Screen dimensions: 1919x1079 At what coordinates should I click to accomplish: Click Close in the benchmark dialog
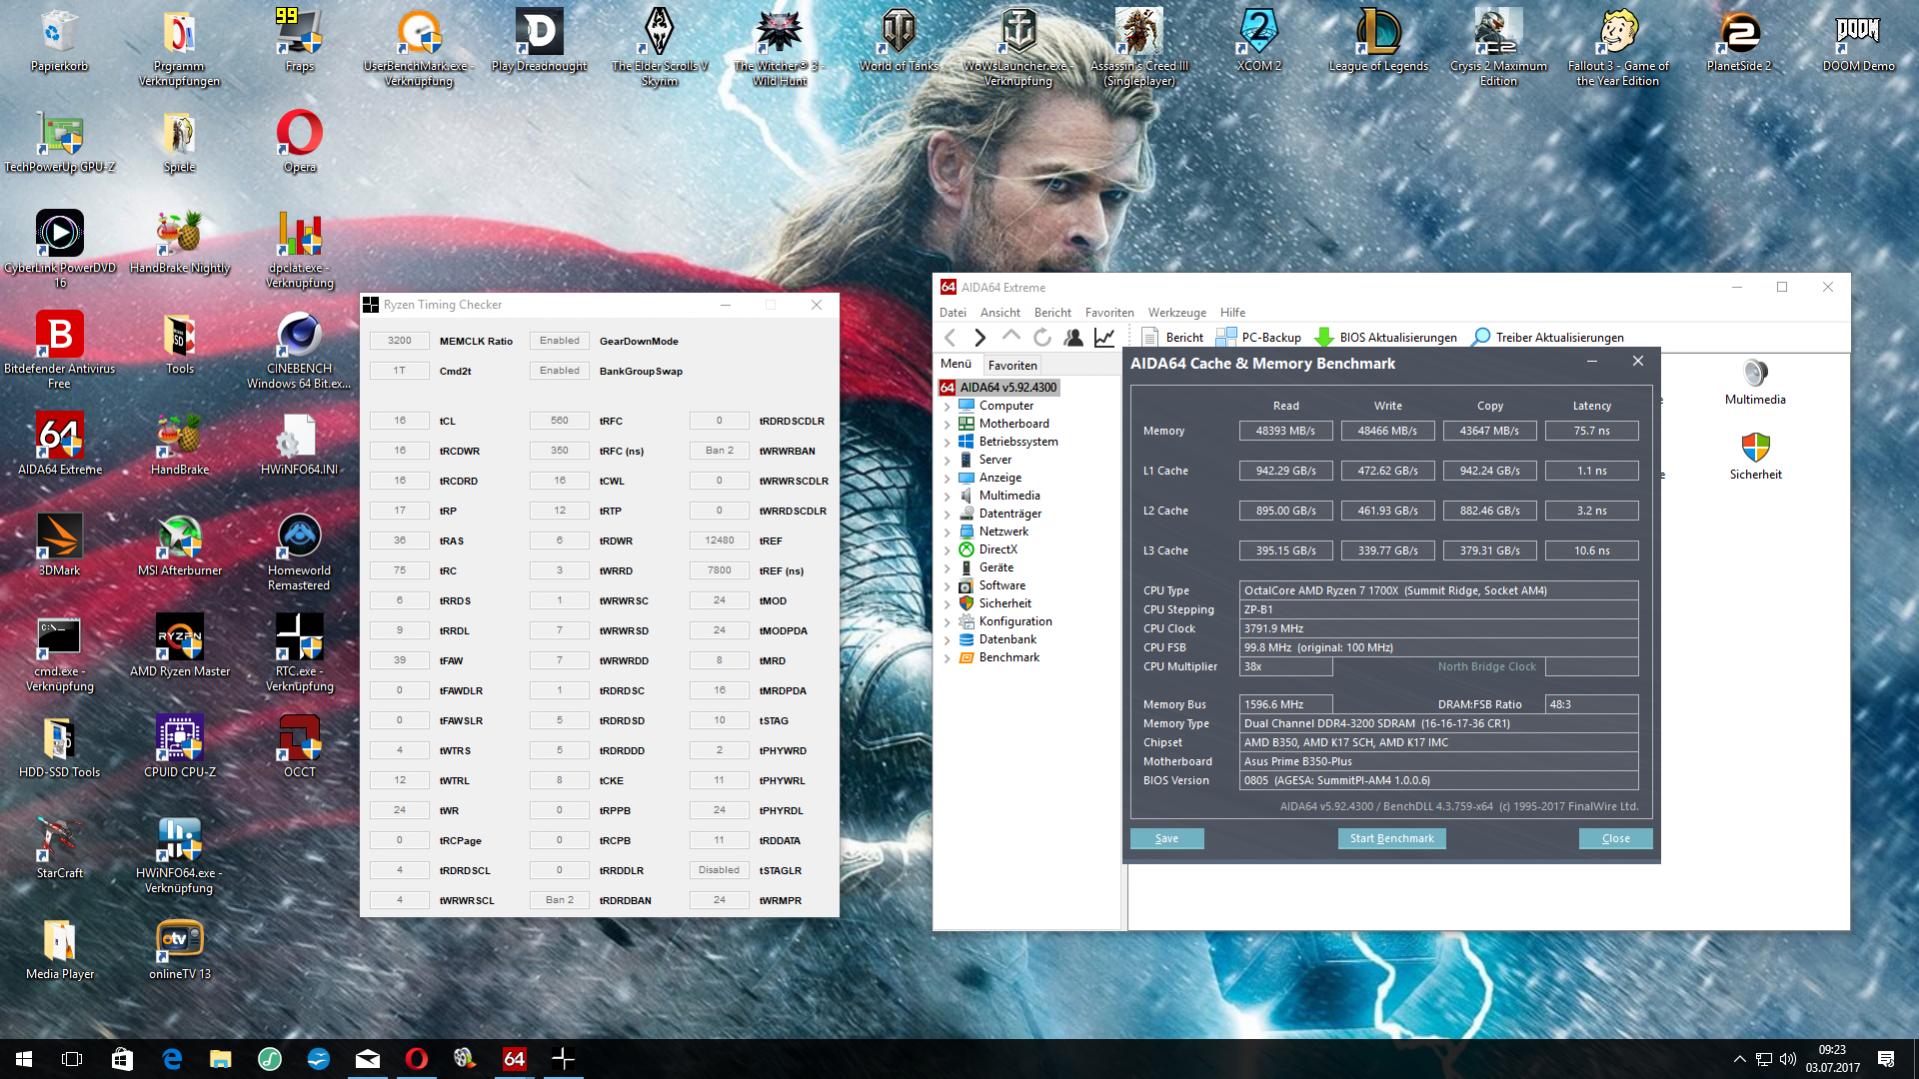click(x=1615, y=839)
